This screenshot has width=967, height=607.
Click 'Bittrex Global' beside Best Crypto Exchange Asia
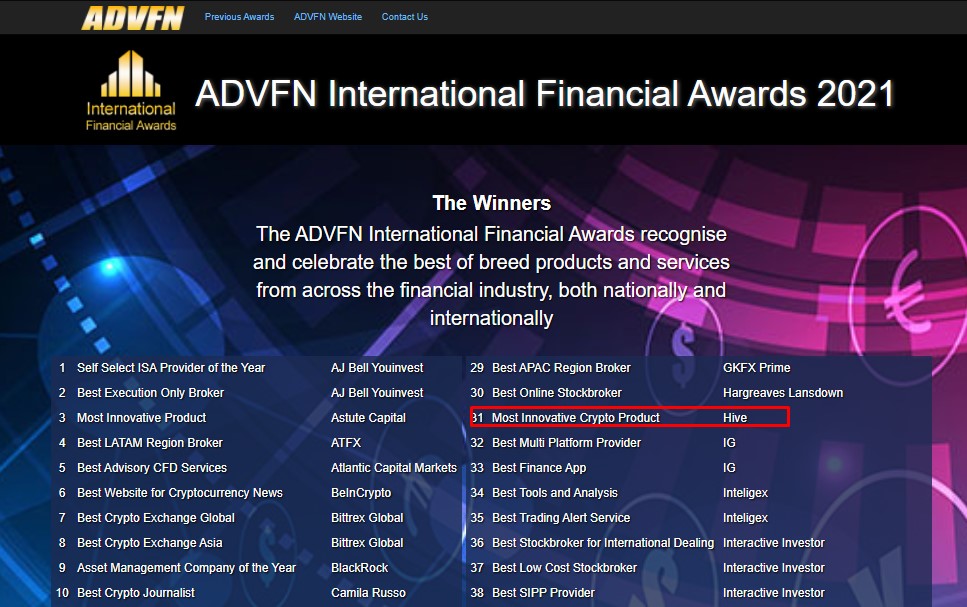point(367,543)
